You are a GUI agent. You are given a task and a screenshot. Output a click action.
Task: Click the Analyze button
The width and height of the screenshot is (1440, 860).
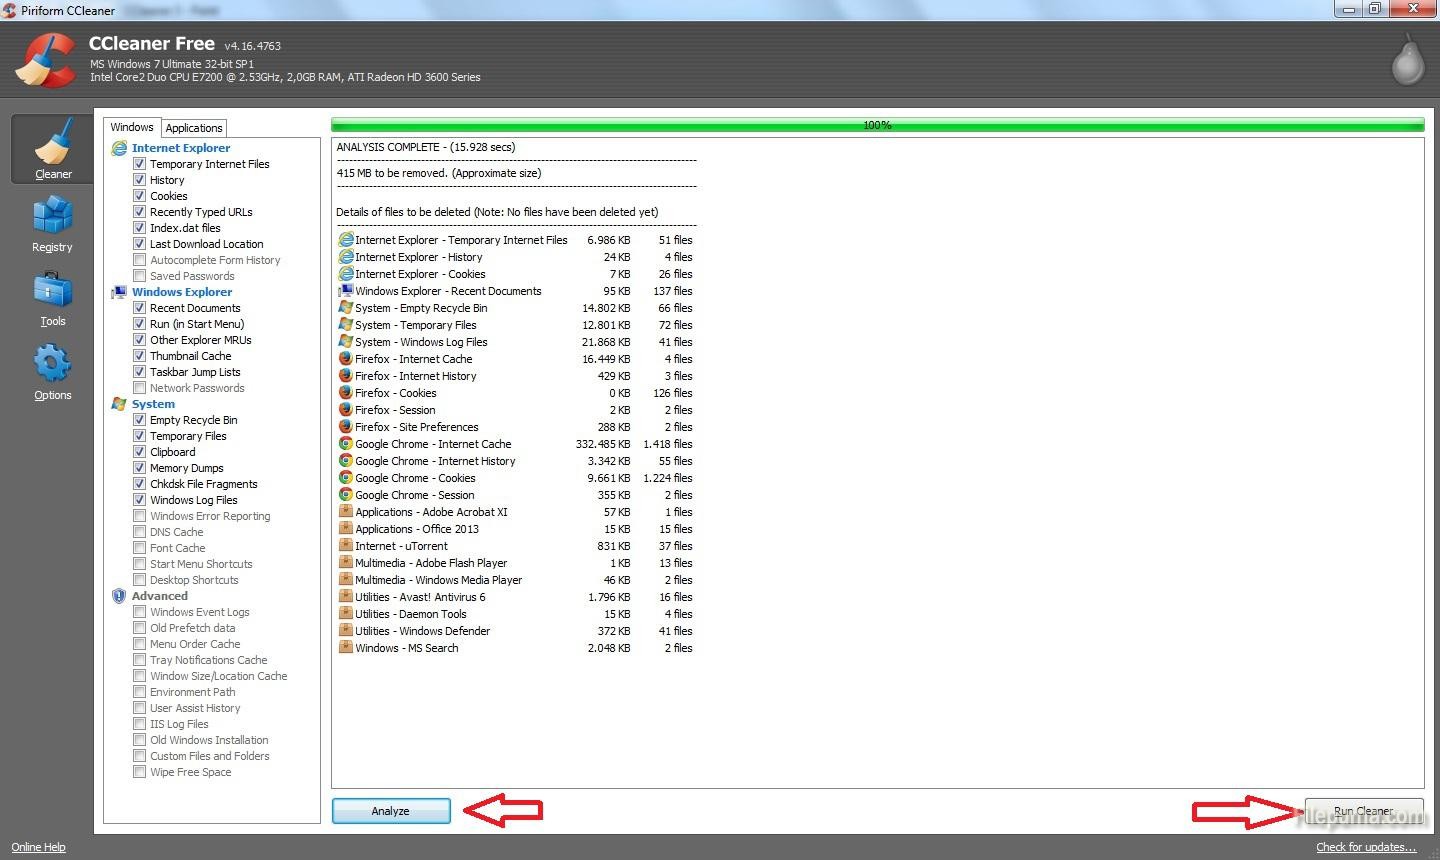tap(390, 811)
